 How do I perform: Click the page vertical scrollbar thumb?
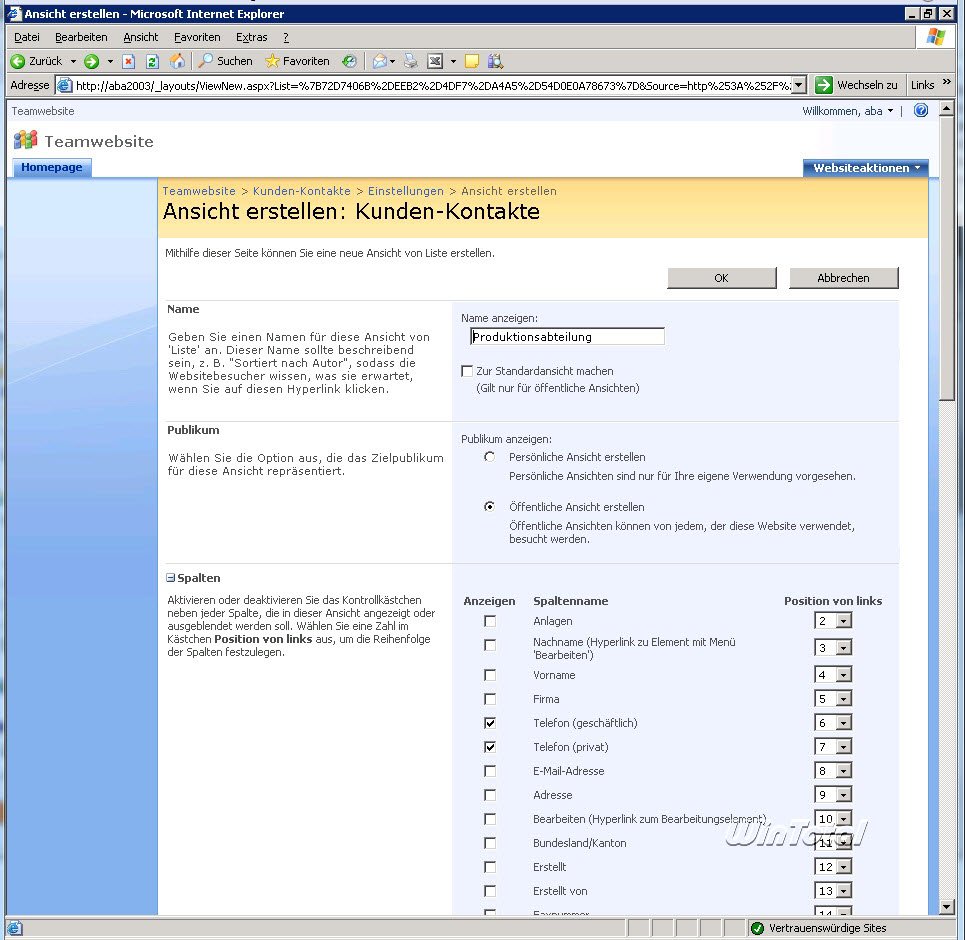click(947, 259)
